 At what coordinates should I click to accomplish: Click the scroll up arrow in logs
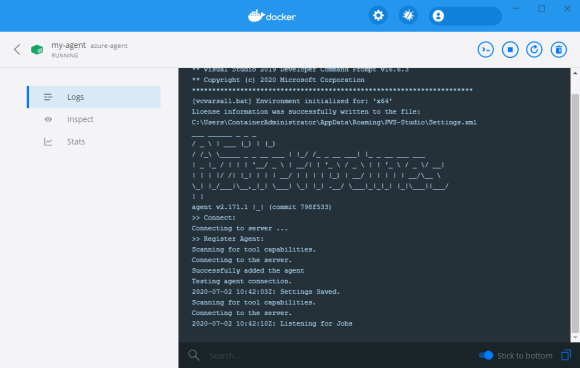click(575, 73)
